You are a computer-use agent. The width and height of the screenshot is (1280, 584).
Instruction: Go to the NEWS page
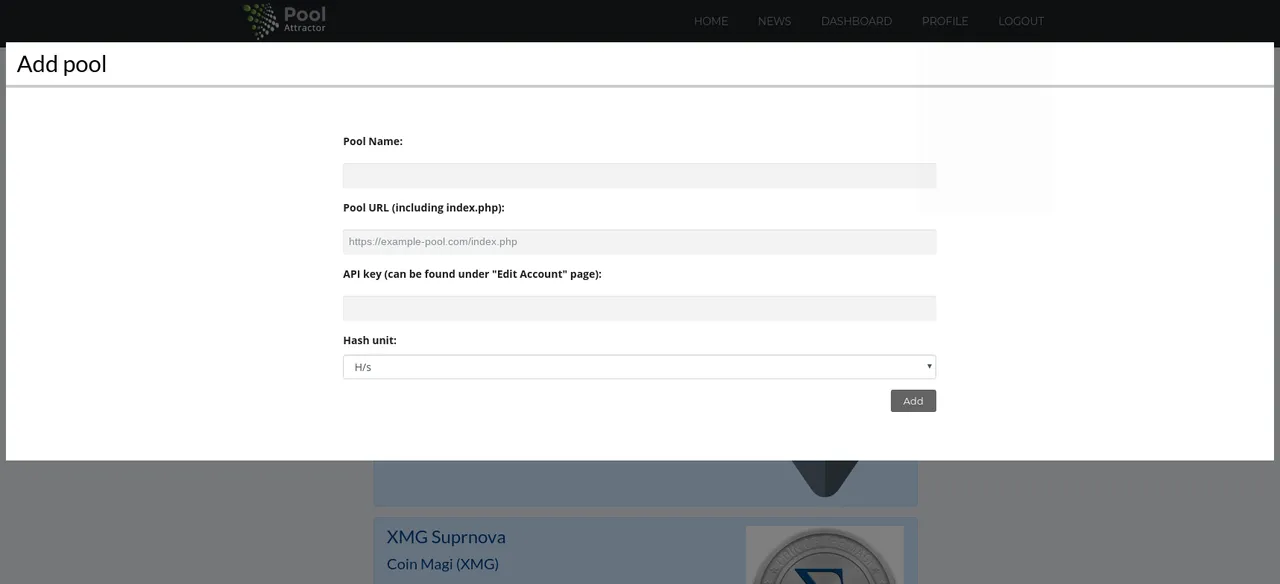(x=774, y=21)
